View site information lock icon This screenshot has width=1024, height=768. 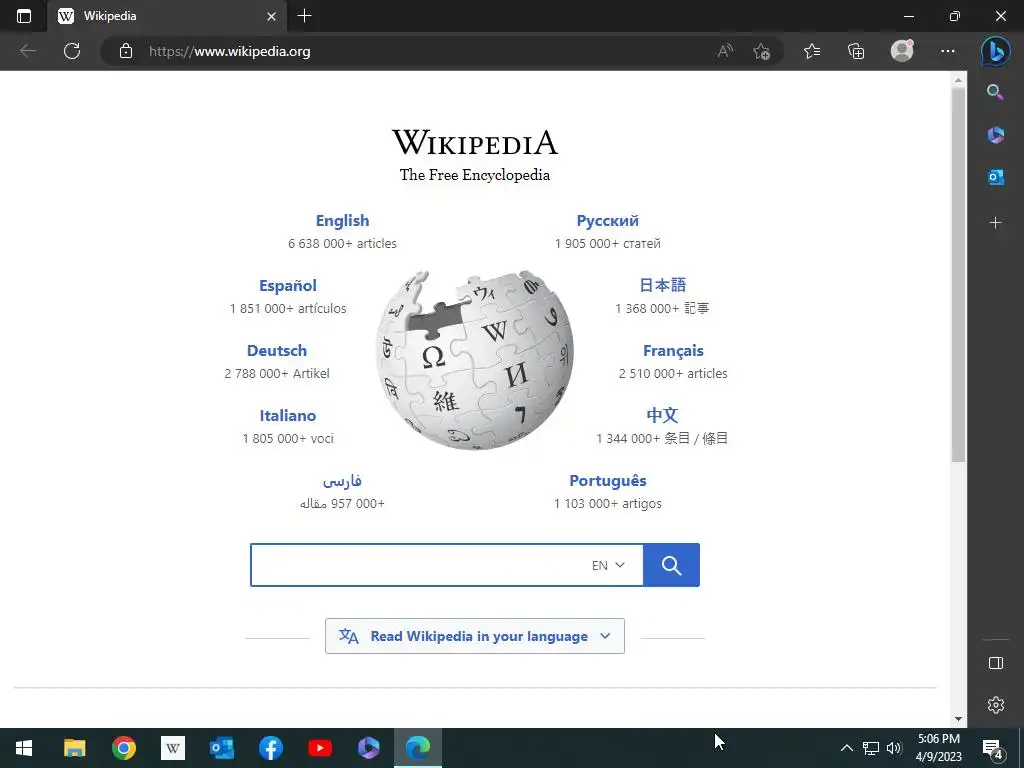point(126,51)
